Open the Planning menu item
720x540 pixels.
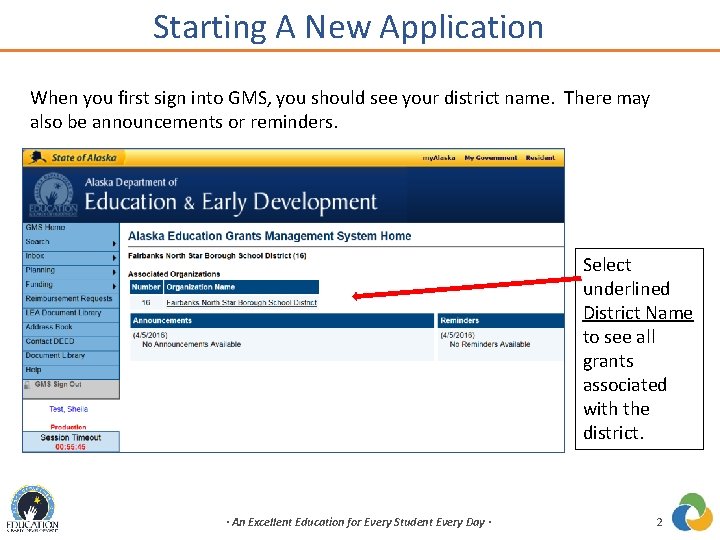pyautogui.click(x=40, y=270)
